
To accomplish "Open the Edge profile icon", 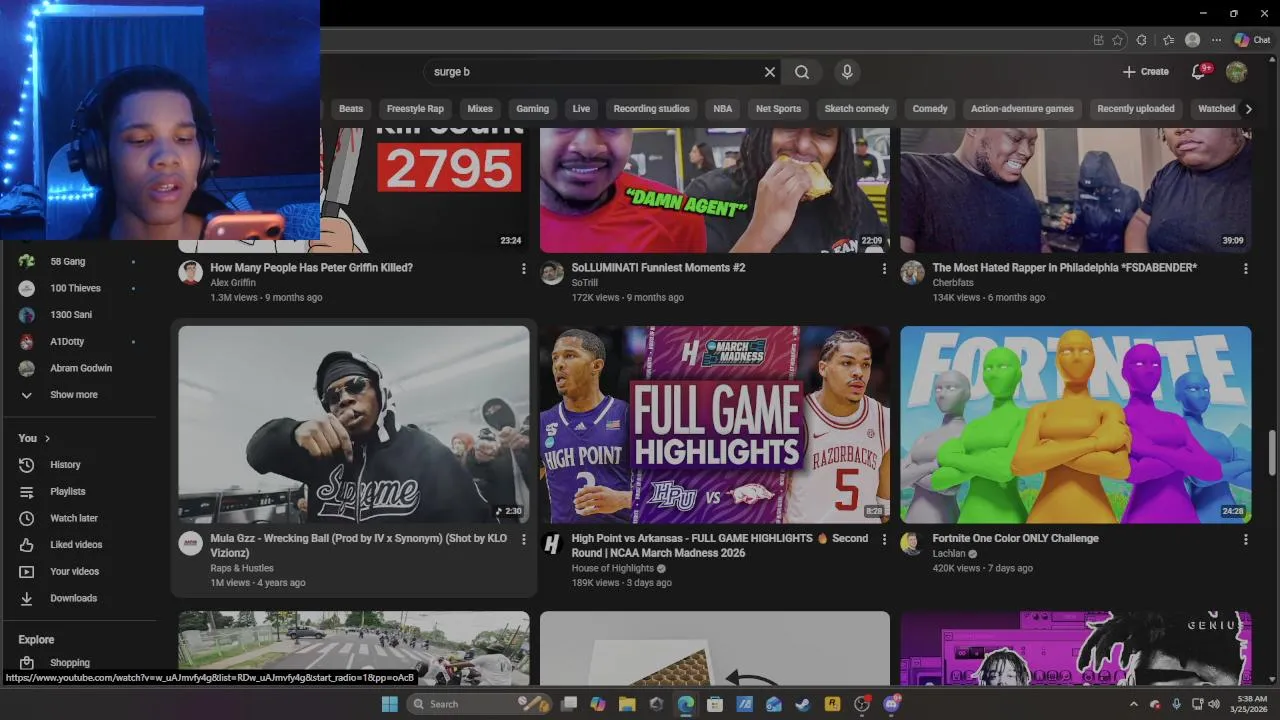I will coord(1192,40).
